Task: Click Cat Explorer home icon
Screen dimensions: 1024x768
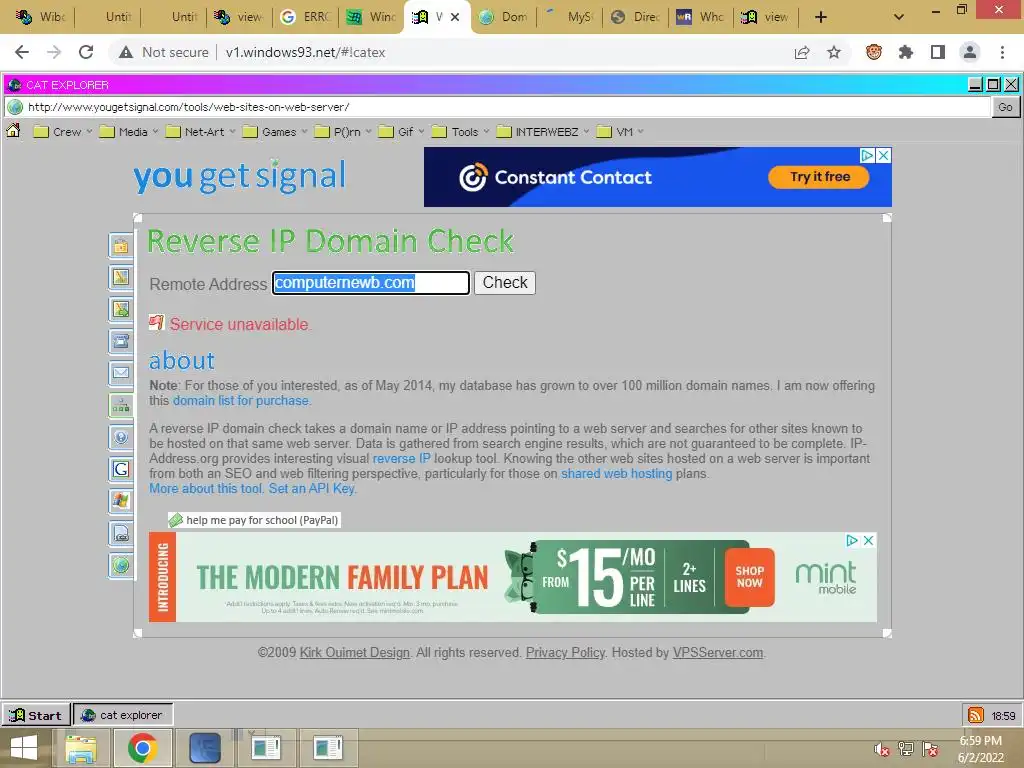Action: point(13,131)
